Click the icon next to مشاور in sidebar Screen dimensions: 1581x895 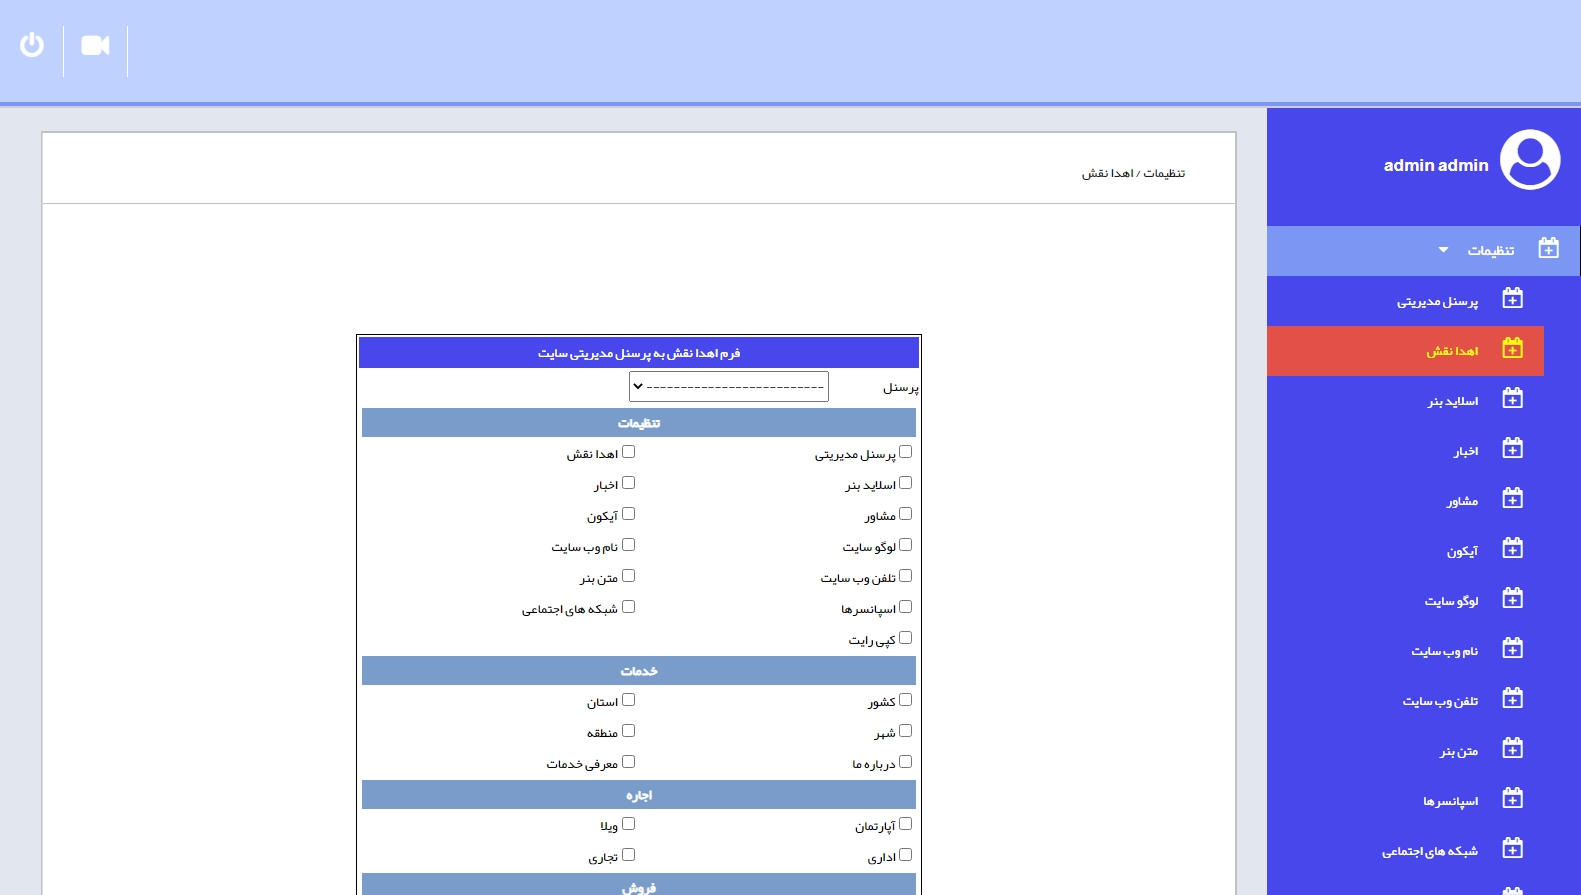pos(1512,499)
